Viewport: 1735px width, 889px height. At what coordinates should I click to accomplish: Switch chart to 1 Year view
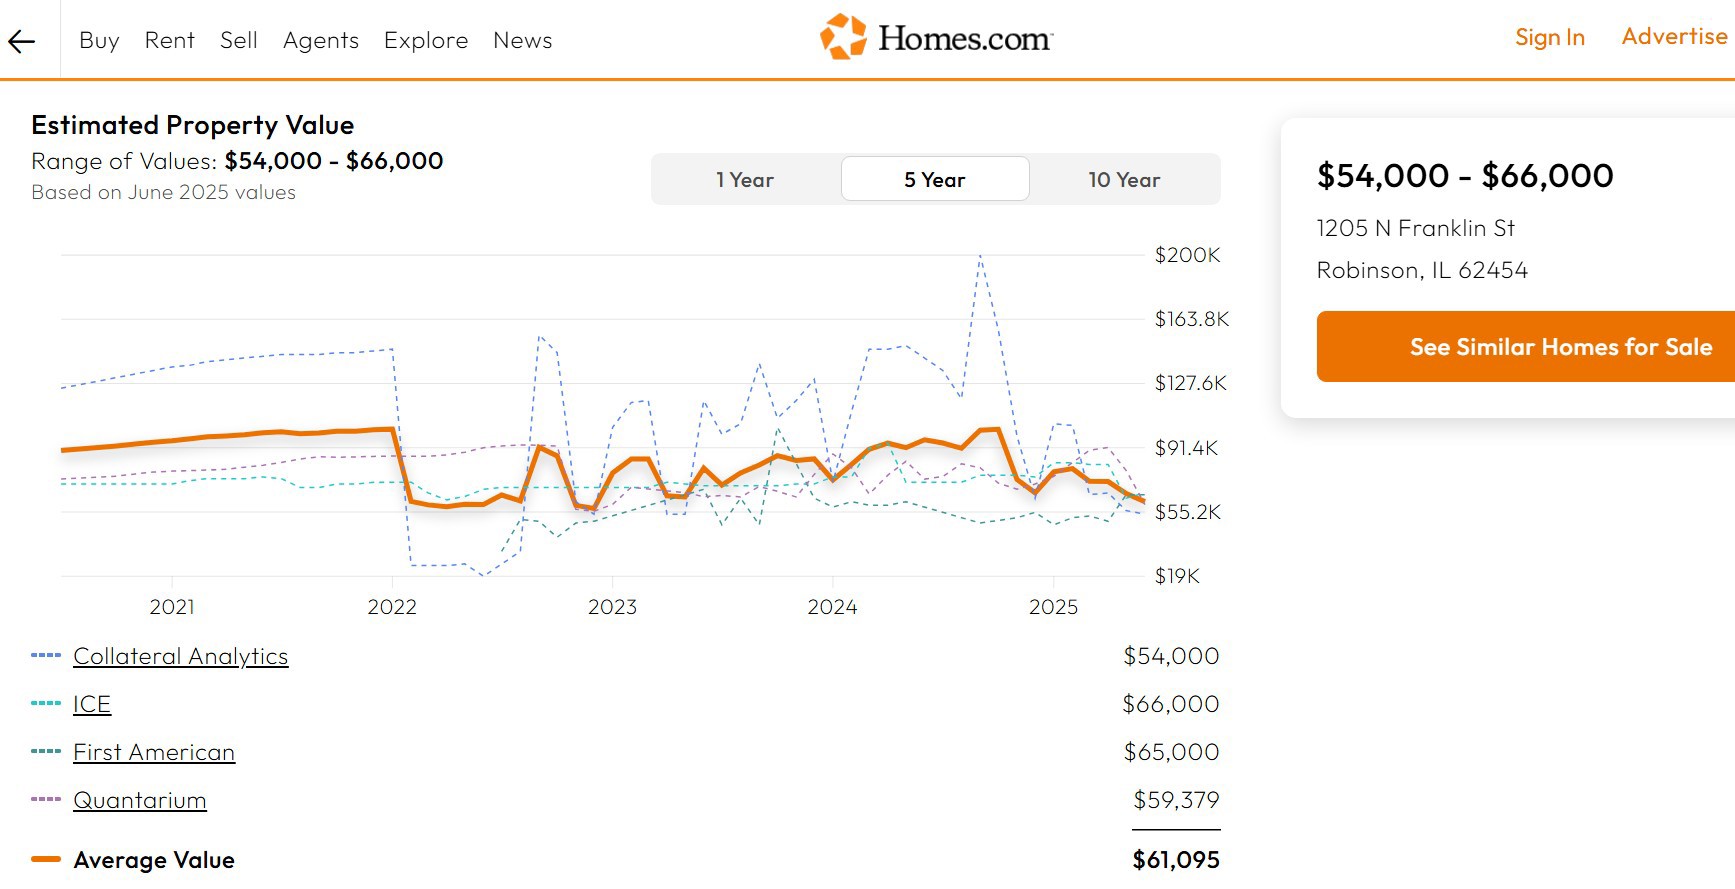click(745, 180)
